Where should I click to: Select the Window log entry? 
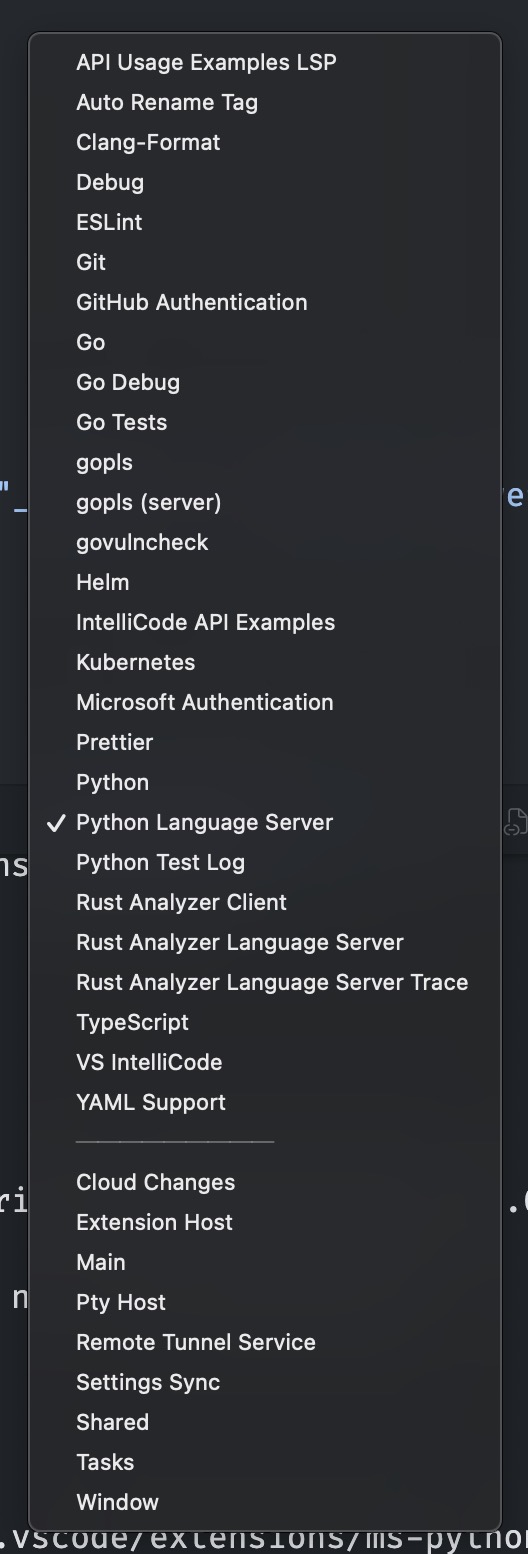pos(265,1502)
